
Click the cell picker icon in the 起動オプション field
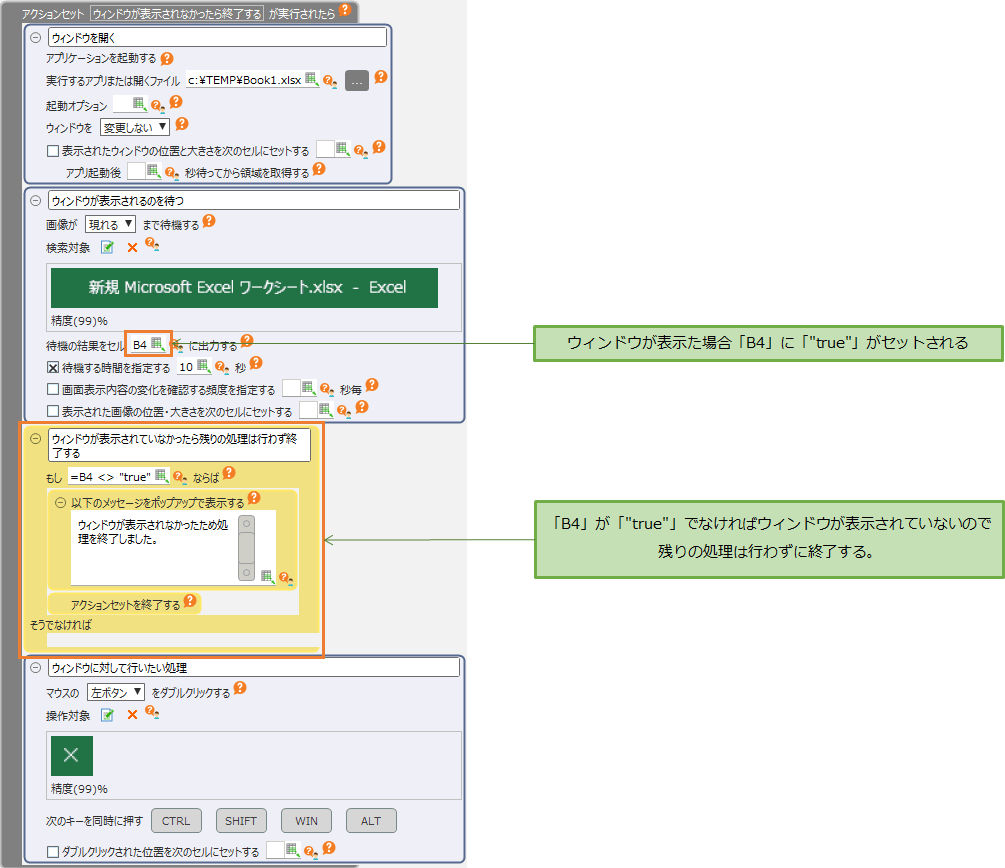(139, 104)
